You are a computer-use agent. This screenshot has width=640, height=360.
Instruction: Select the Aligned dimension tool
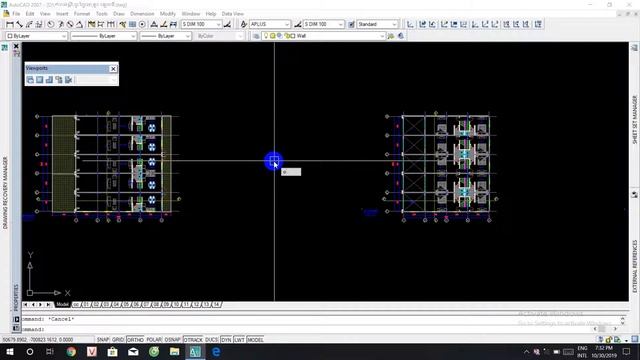pyautogui.click(x=19, y=24)
